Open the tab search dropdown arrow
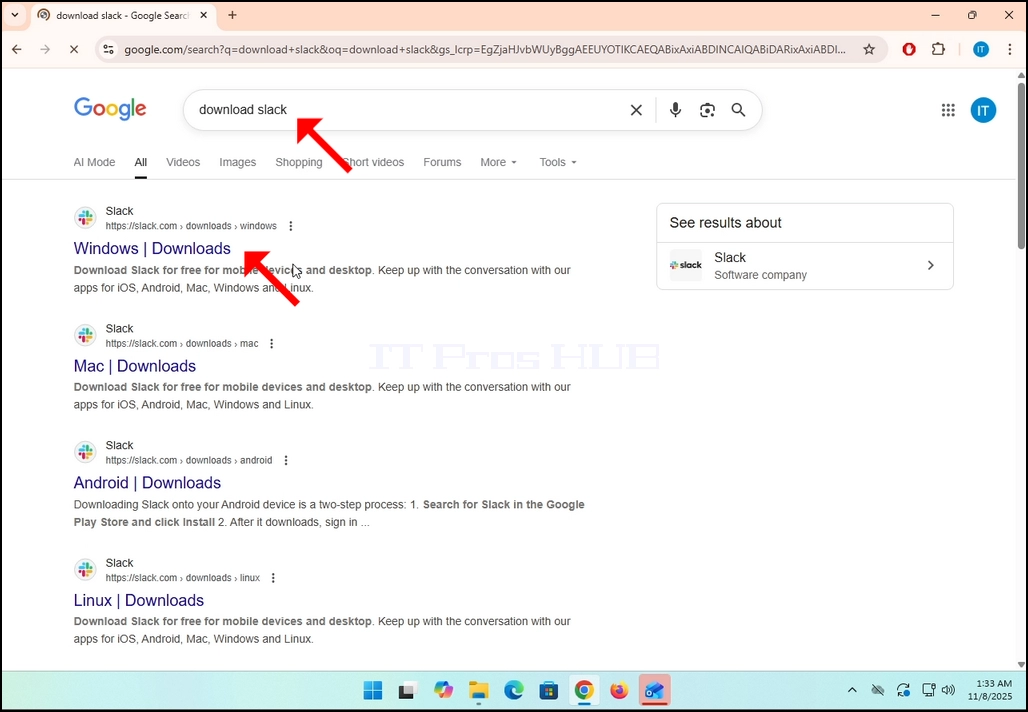 14,15
